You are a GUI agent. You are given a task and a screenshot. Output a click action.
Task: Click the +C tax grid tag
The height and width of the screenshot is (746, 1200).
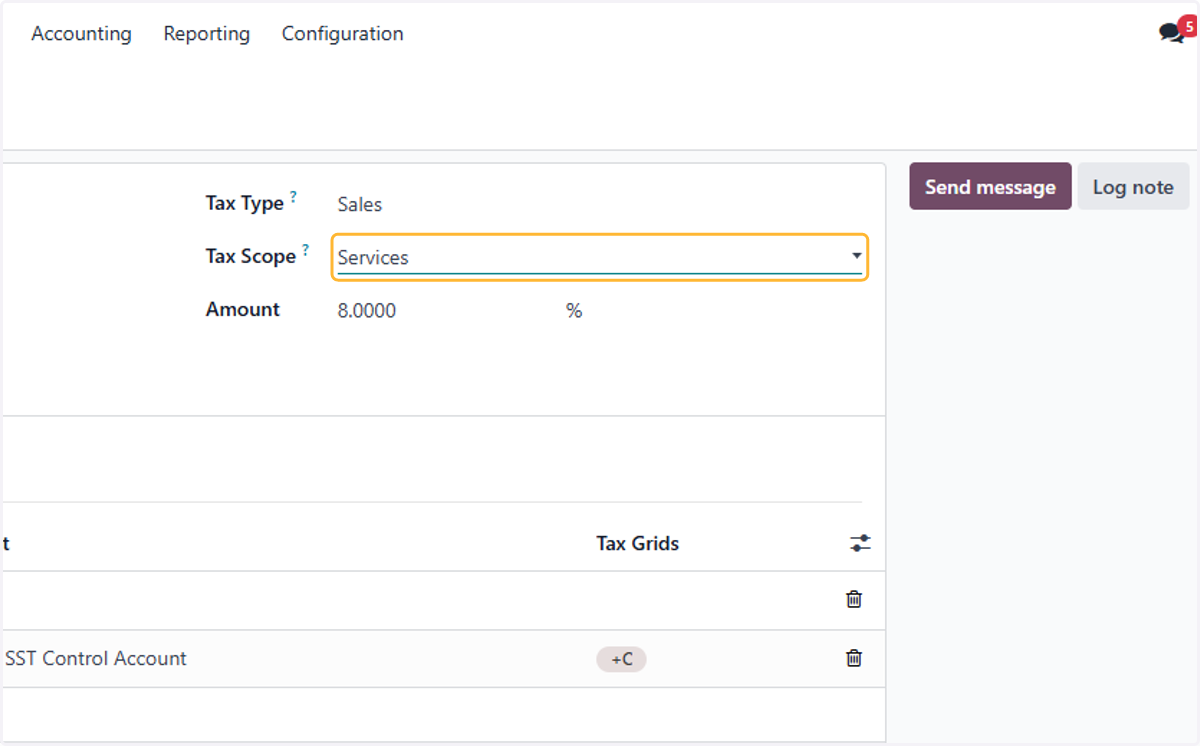pyautogui.click(x=622, y=659)
